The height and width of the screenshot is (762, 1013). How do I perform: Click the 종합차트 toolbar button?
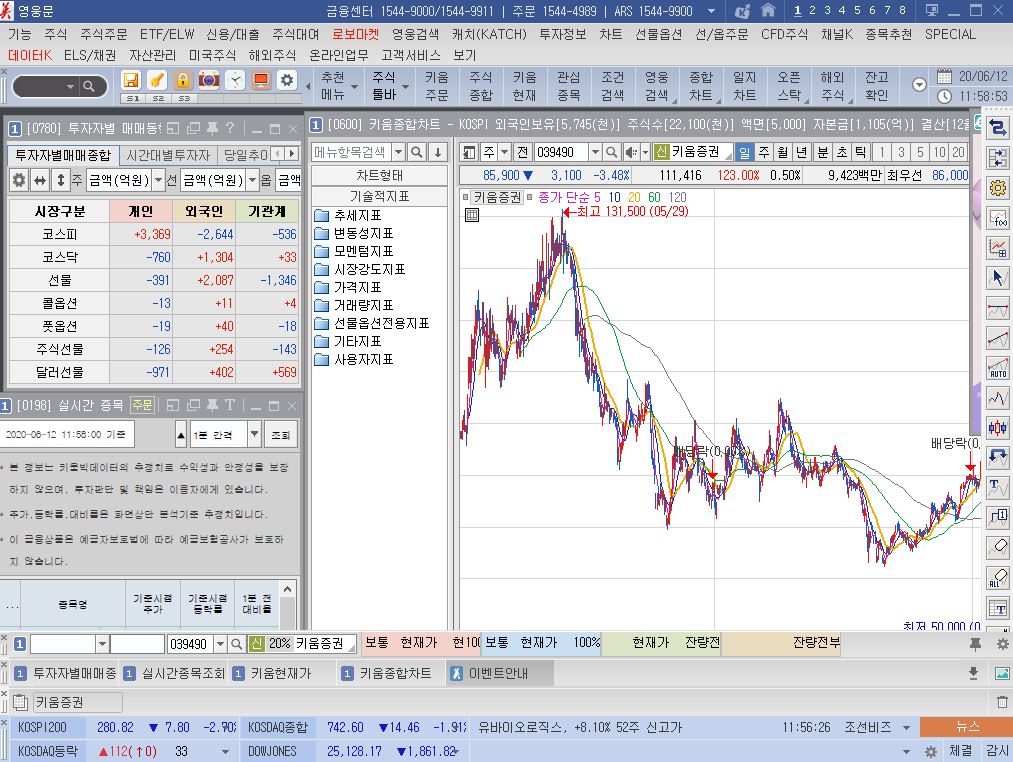coord(700,87)
